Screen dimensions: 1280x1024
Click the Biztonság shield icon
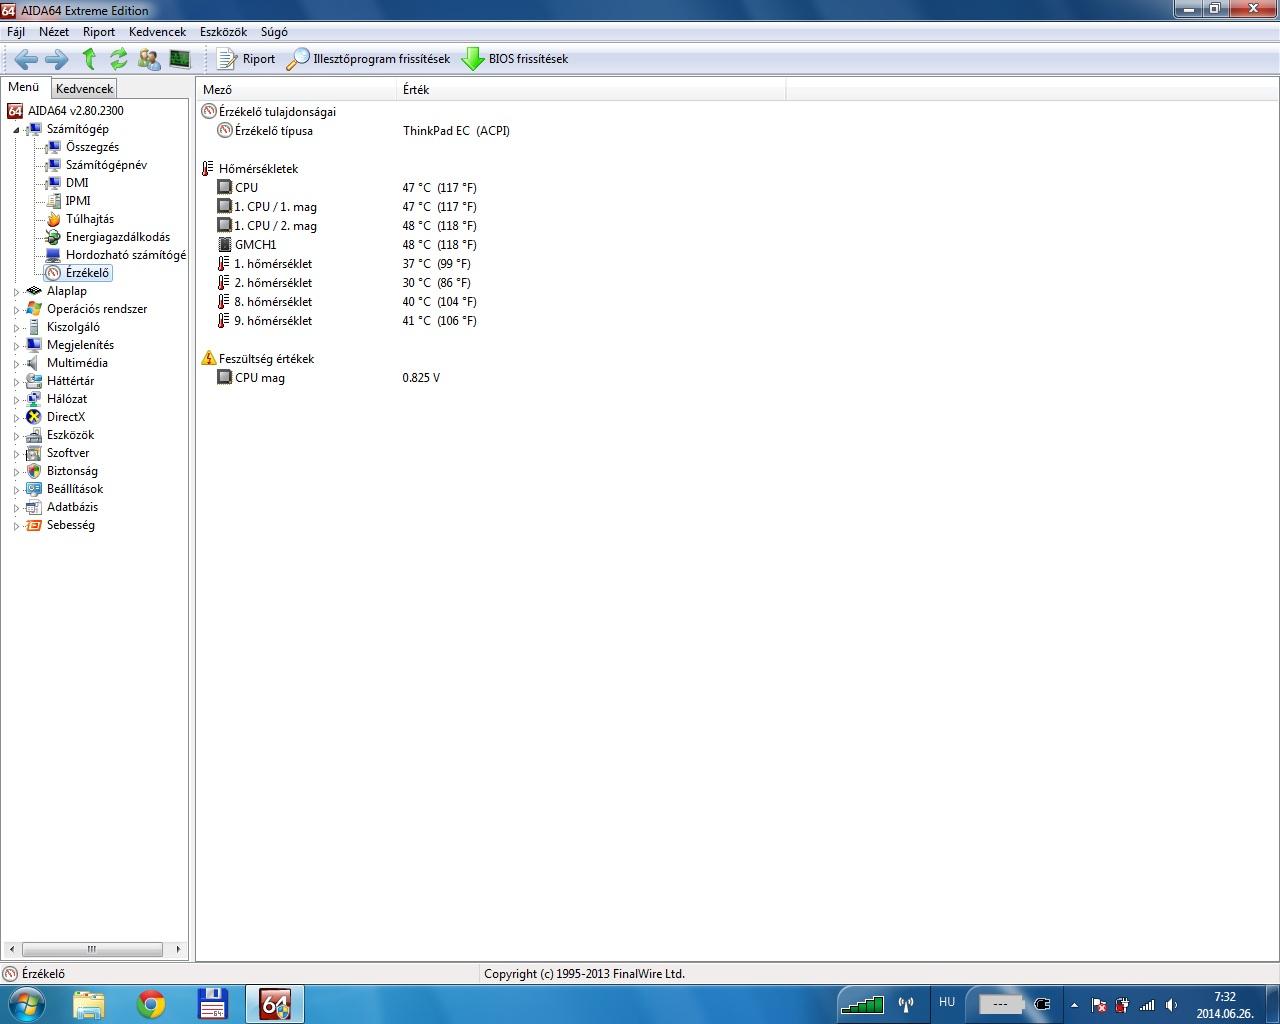tap(34, 471)
